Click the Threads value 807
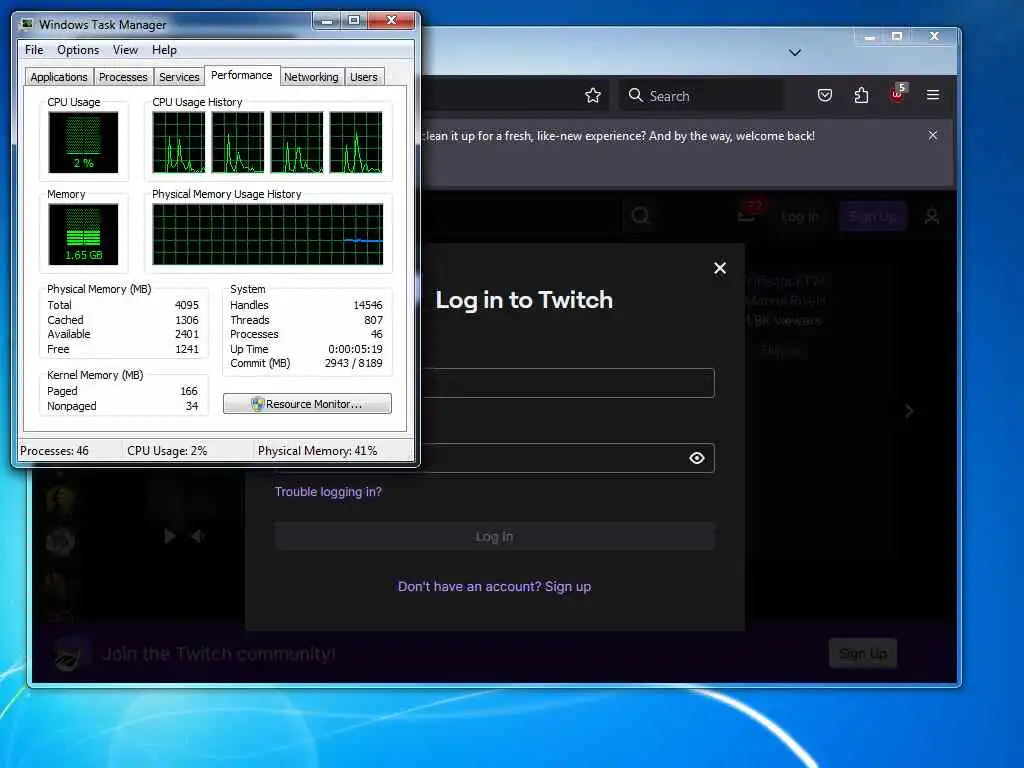Screen dimensions: 1024x768 [x=374, y=320]
